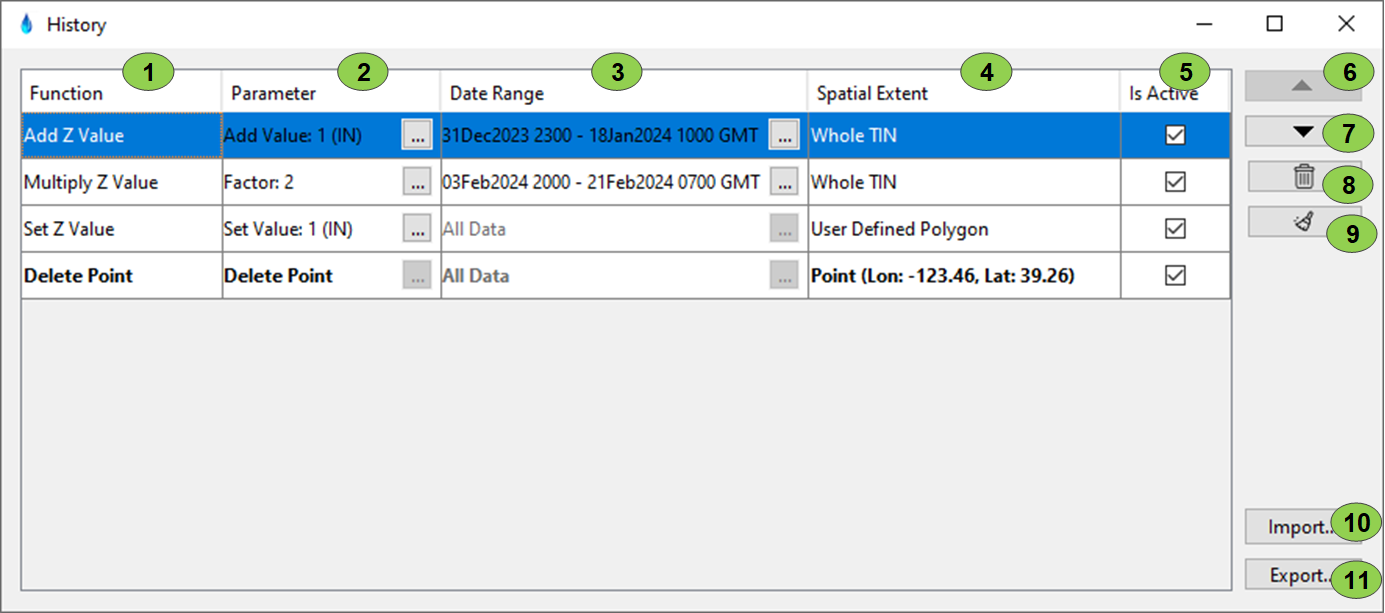Toggle Is Active for Multiply Z Value
Image resolution: width=1385 pixels, height=613 pixels.
(x=1175, y=182)
